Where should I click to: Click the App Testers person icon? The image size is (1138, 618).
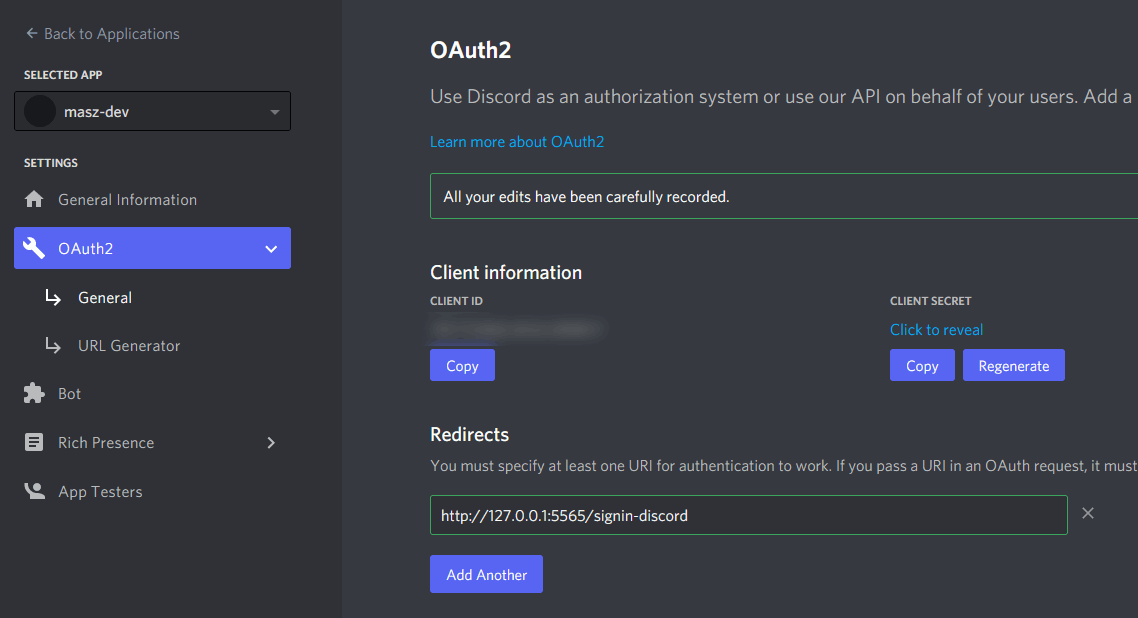[x=33, y=491]
